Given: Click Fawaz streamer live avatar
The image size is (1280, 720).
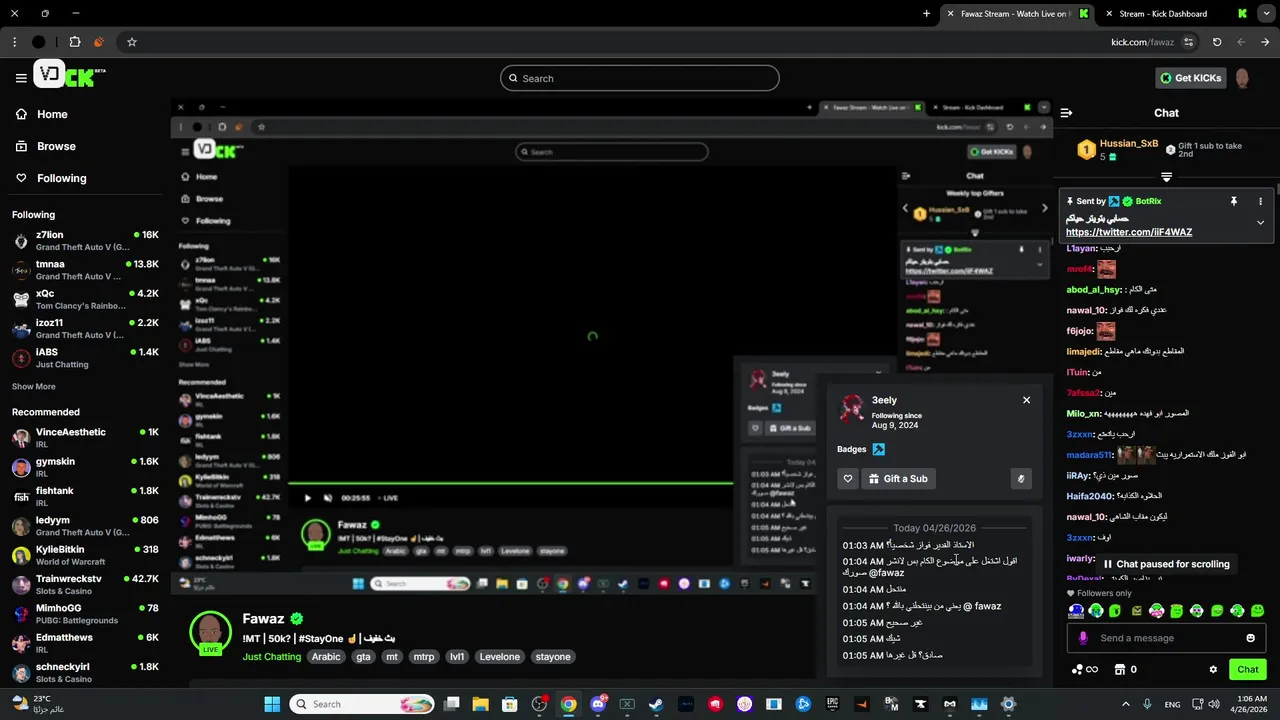Looking at the screenshot, I should (210, 633).
